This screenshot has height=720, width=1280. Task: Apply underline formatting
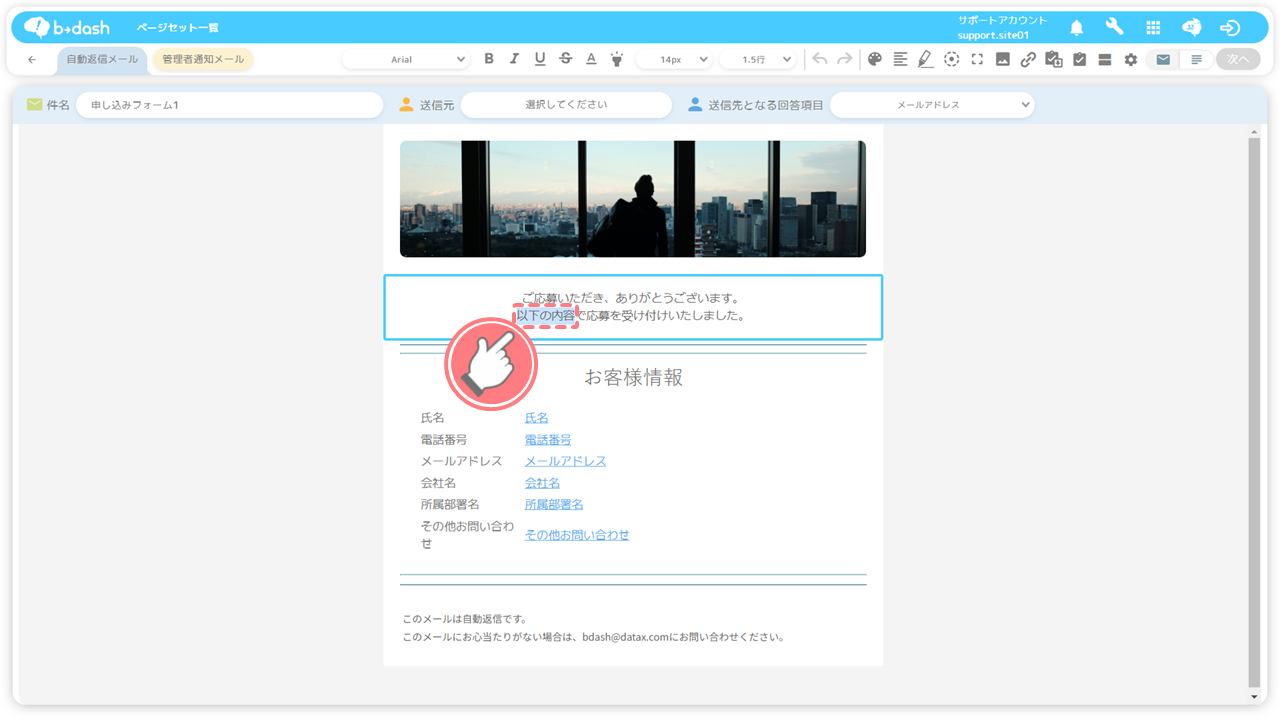tap(540, 59)
